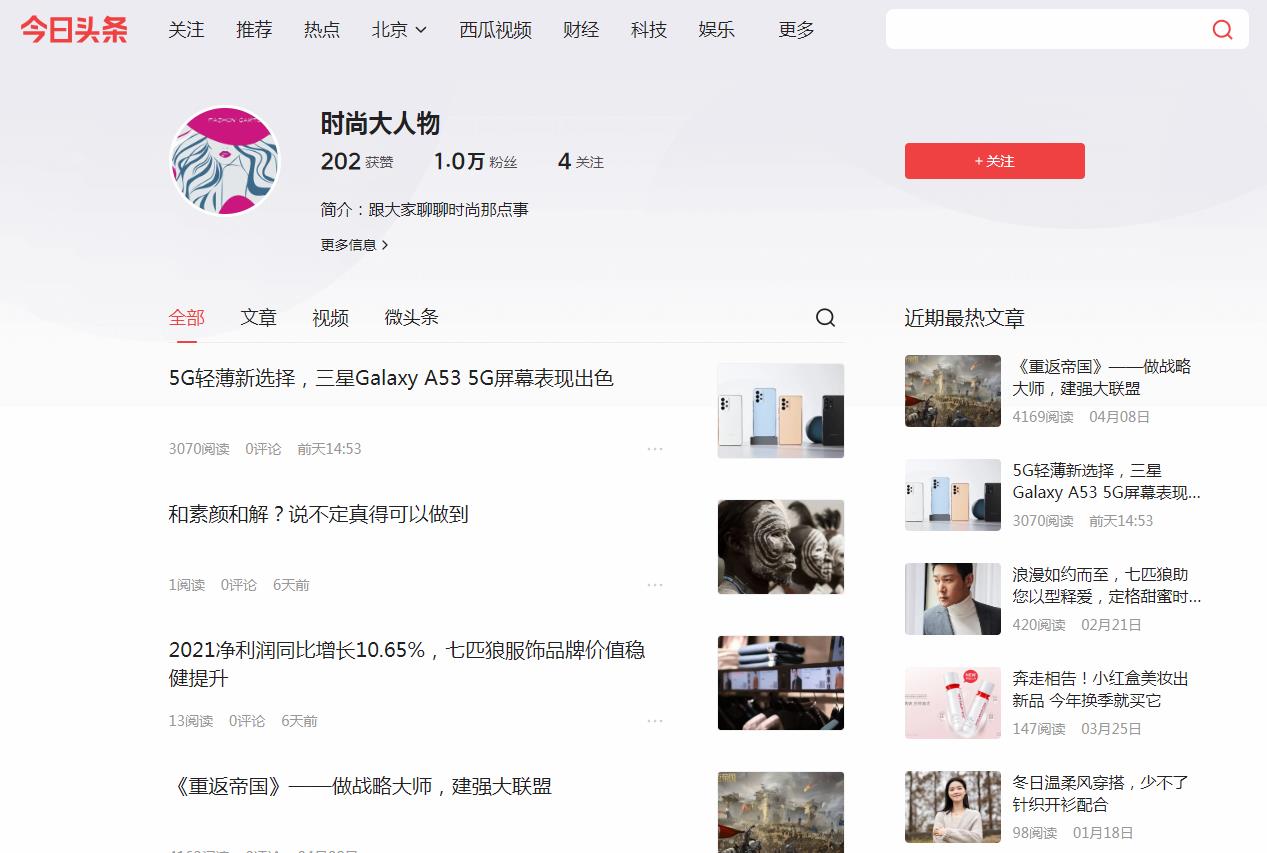The height and width of the screenshot is (853, 1267).
Task: Click the search magnifier icon in top bar
Action: [x=1222, y=29]
